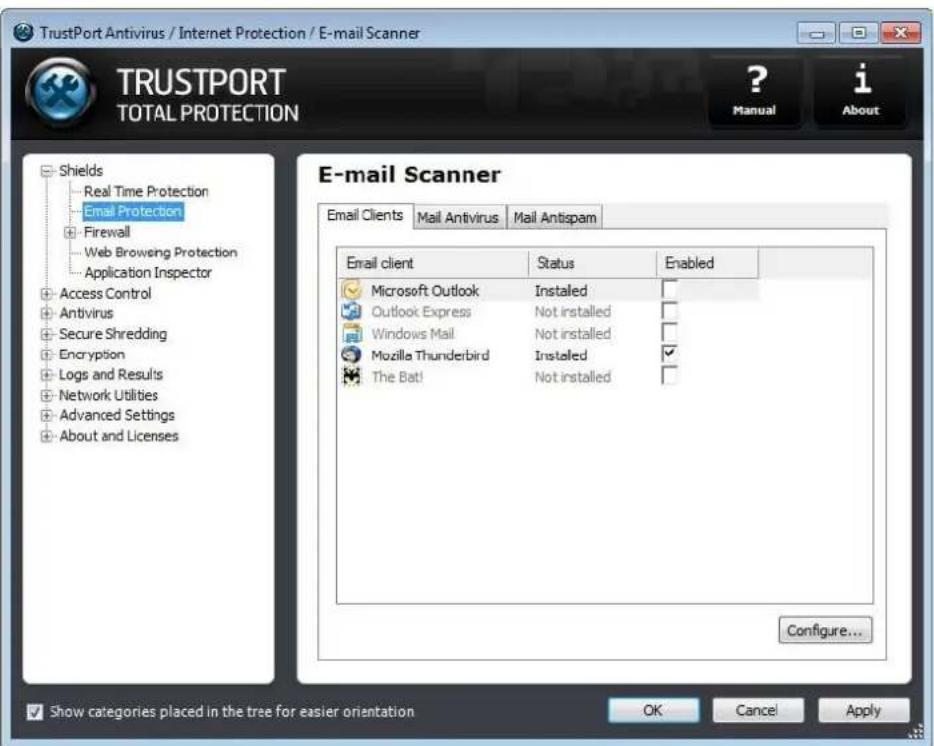
Task: Click the Outlook Express client icon
Action: (351, 311)
